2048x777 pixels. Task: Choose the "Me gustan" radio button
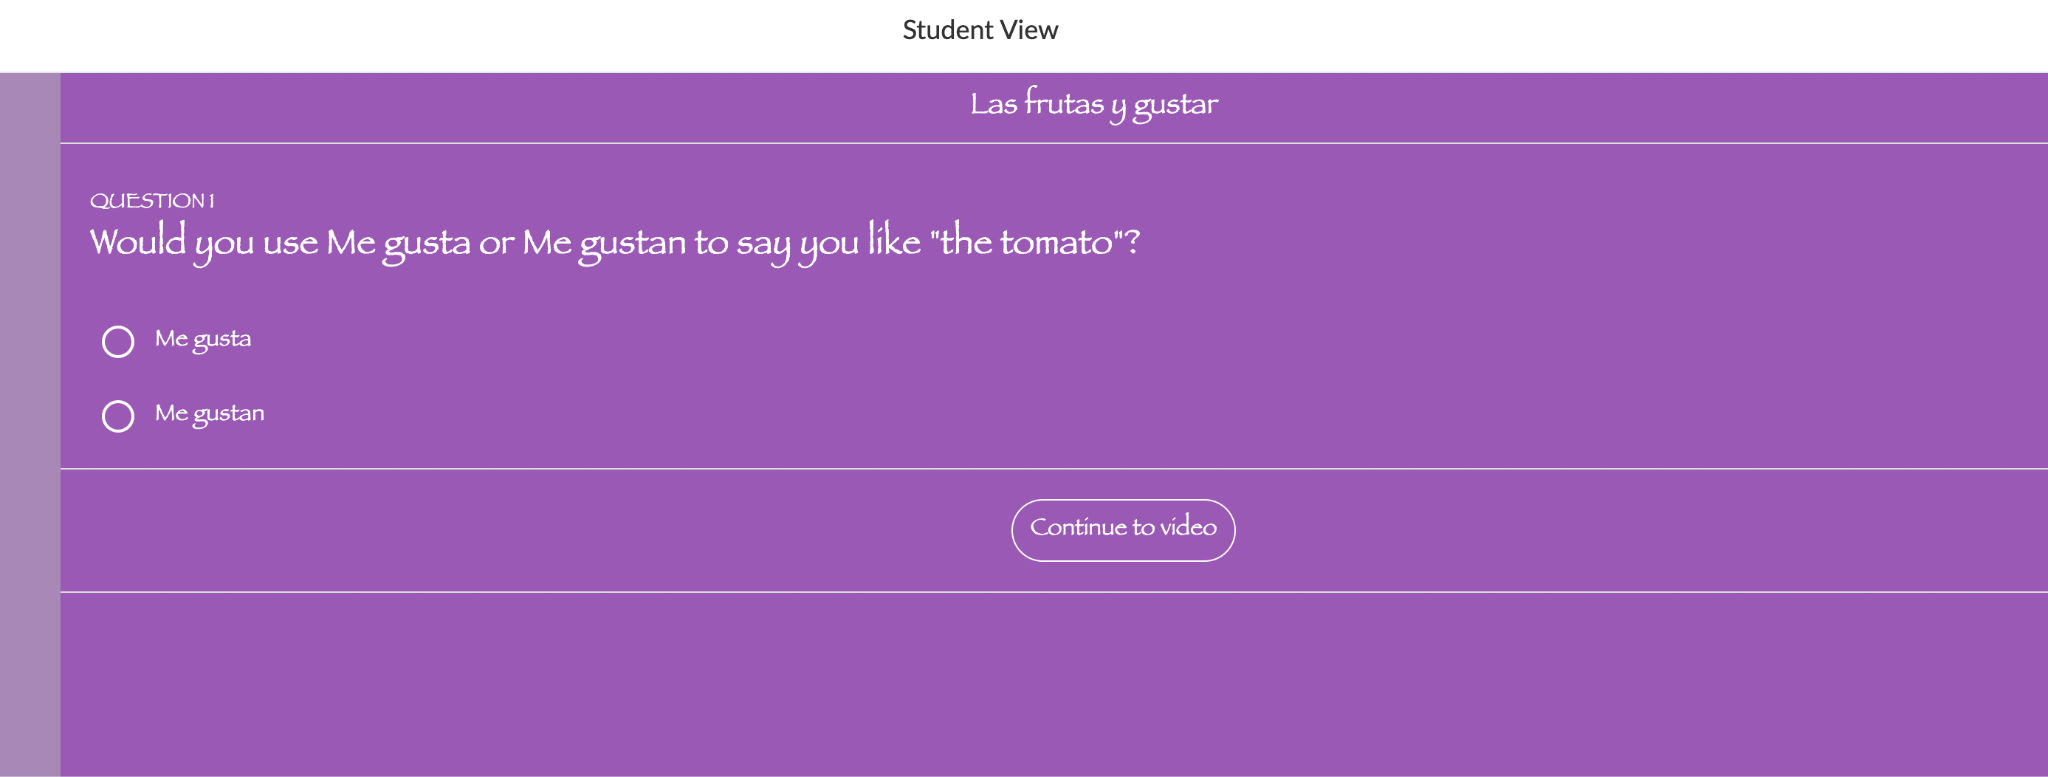click(x=118, y=416)
